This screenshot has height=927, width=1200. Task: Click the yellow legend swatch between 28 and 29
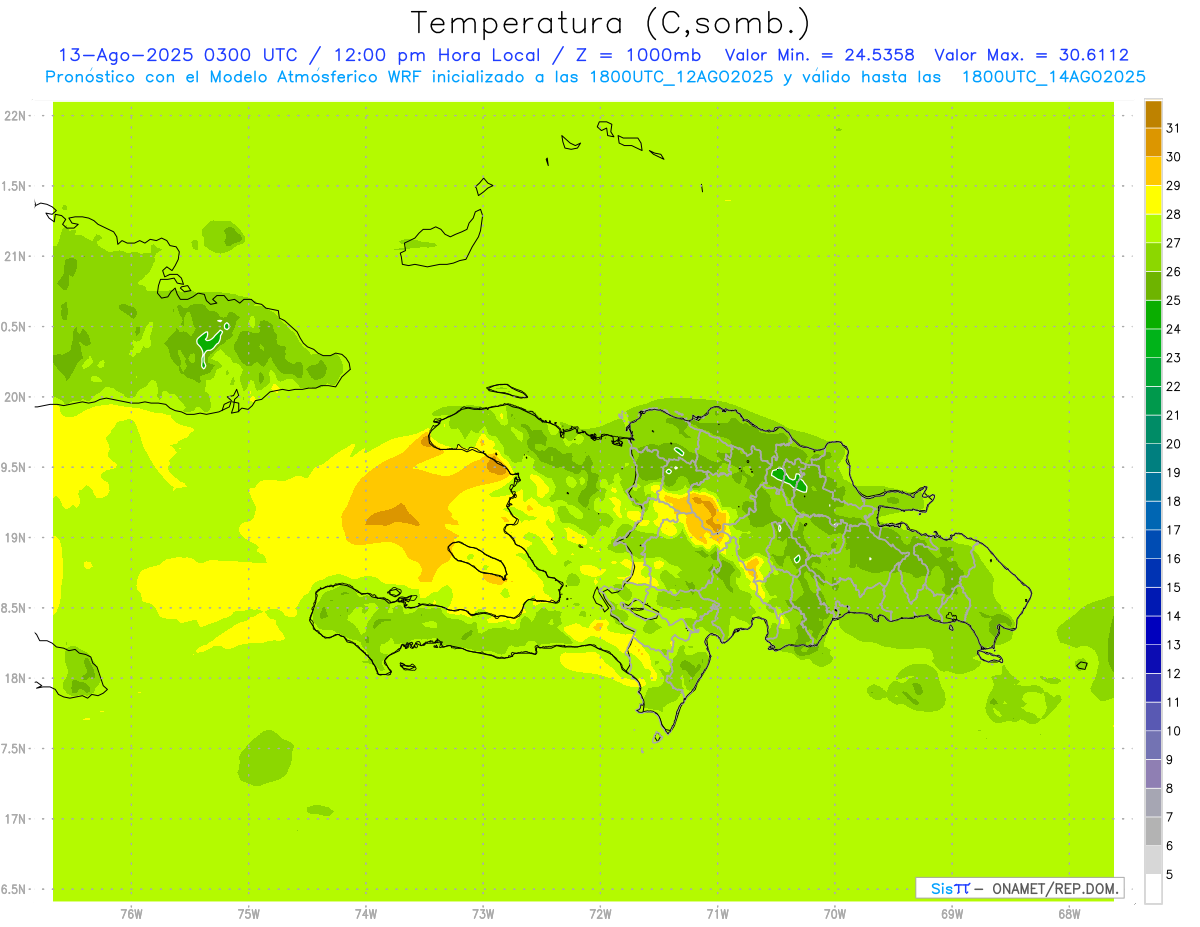click(x=1153, y=200)
